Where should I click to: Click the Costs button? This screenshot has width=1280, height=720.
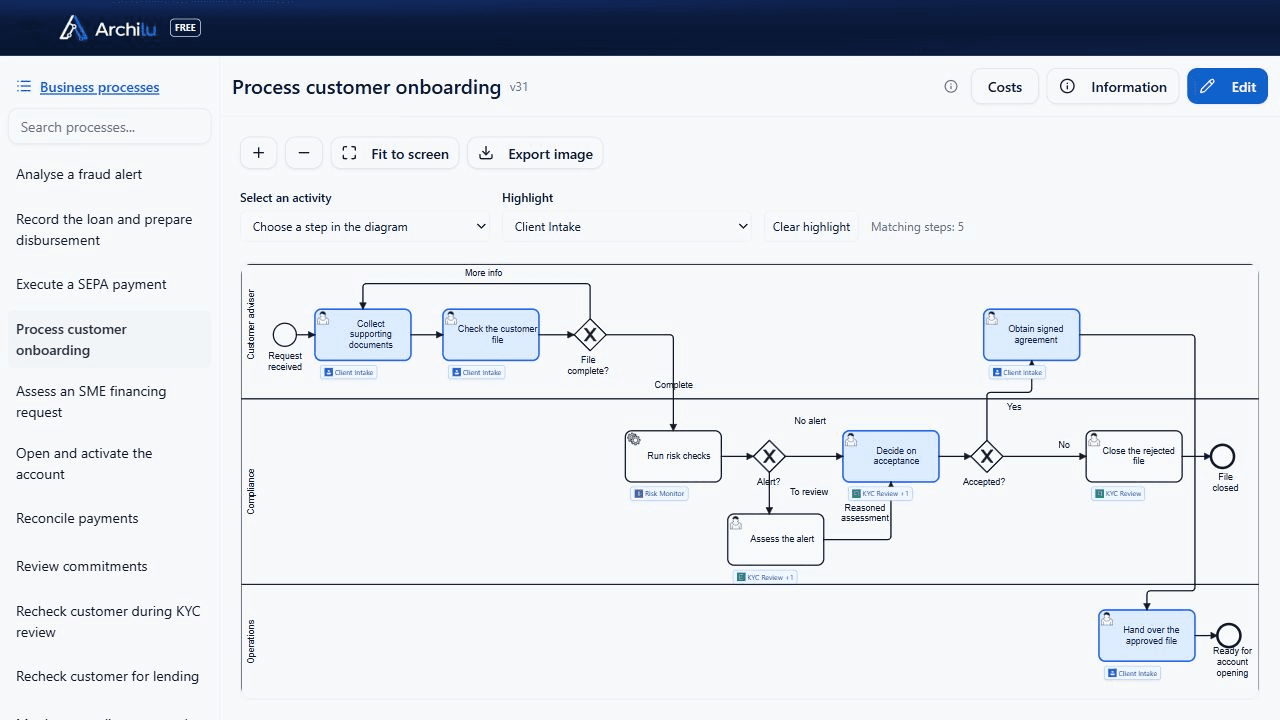[1005, 87]
